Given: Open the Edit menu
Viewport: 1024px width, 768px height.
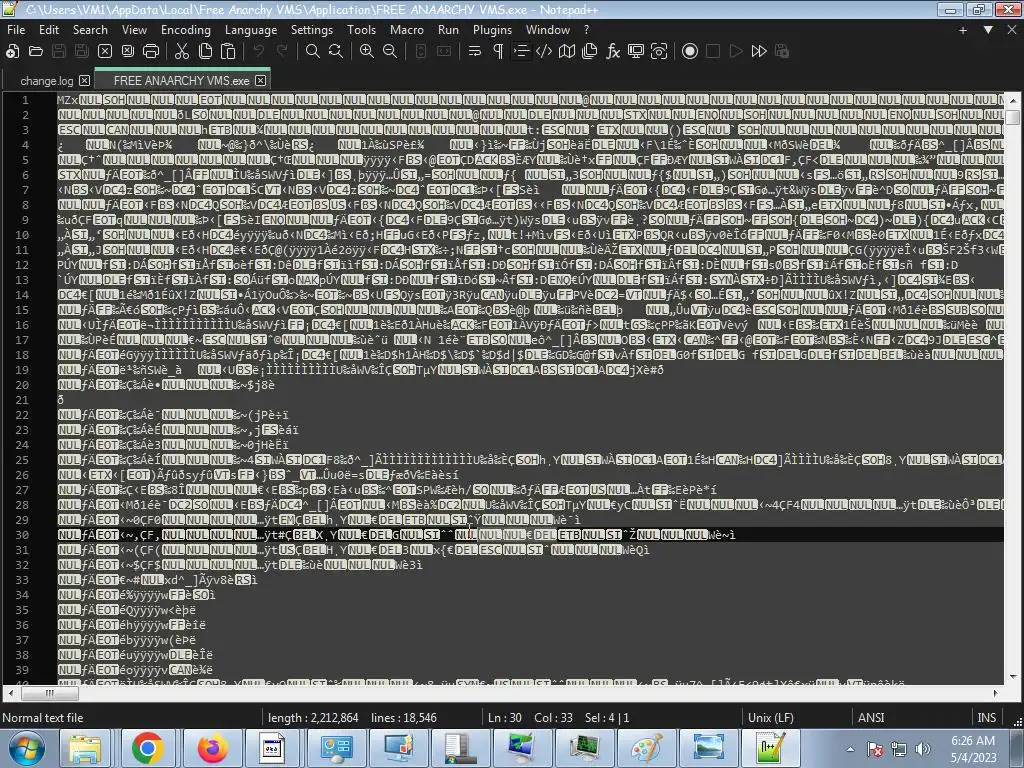Looking at the screenshot, I should (49, 30).
